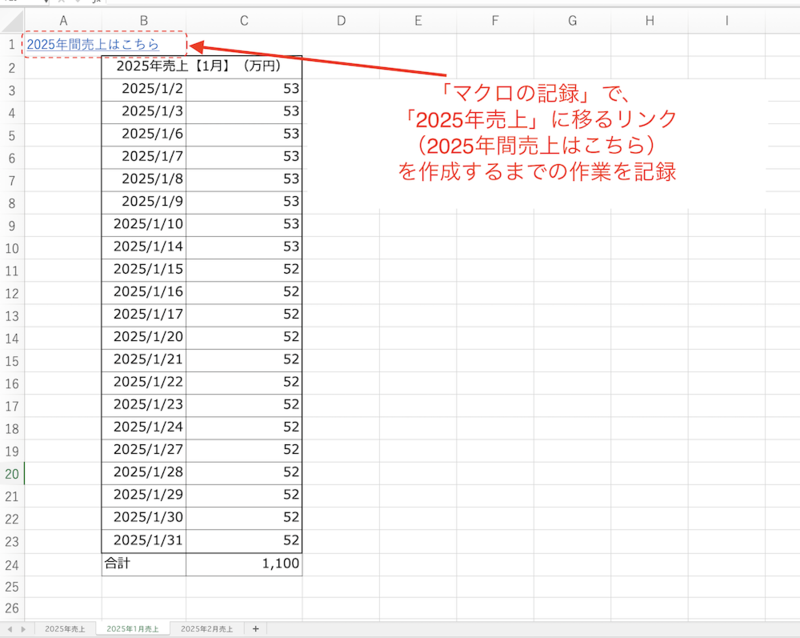Screen dimensions: 800x638
Task: Select sales value 52 beside 2025/1/31
Action: click(244, 541)
